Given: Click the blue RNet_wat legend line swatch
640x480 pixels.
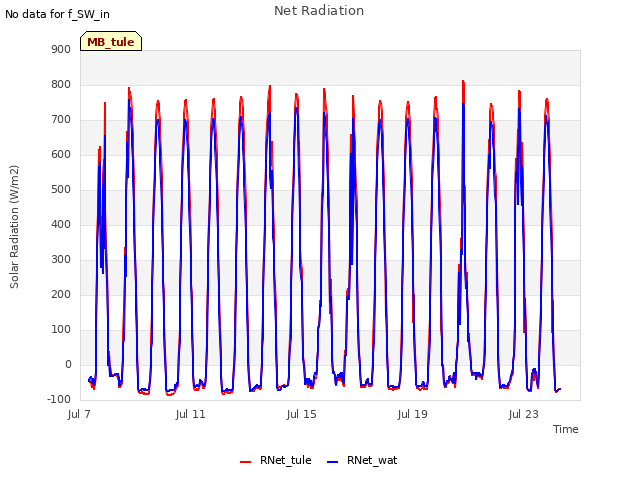Looking at the screenshot, I should pyautogui.click(x=333, y=462).
